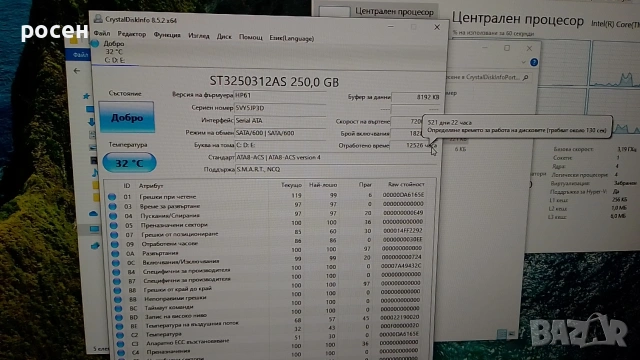Click the search box in the Explorer window
Image resolution: width=640 pixels, height=360 pixels.
[x=488, y=77]
